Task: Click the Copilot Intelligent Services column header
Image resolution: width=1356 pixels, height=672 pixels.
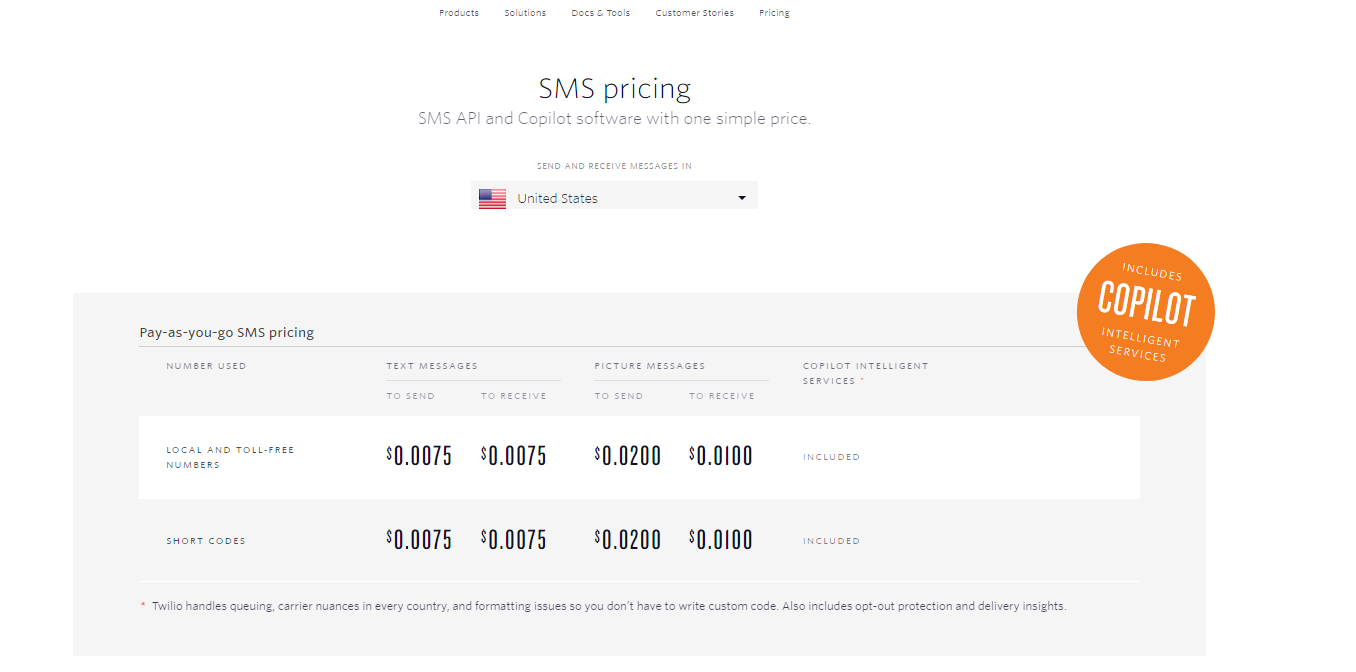Action: [866, 373]
